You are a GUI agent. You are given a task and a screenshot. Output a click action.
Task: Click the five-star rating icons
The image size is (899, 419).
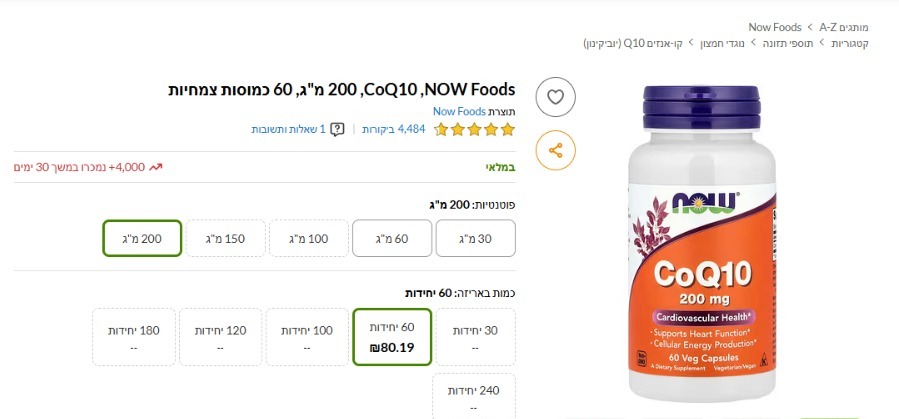[475, 129]
